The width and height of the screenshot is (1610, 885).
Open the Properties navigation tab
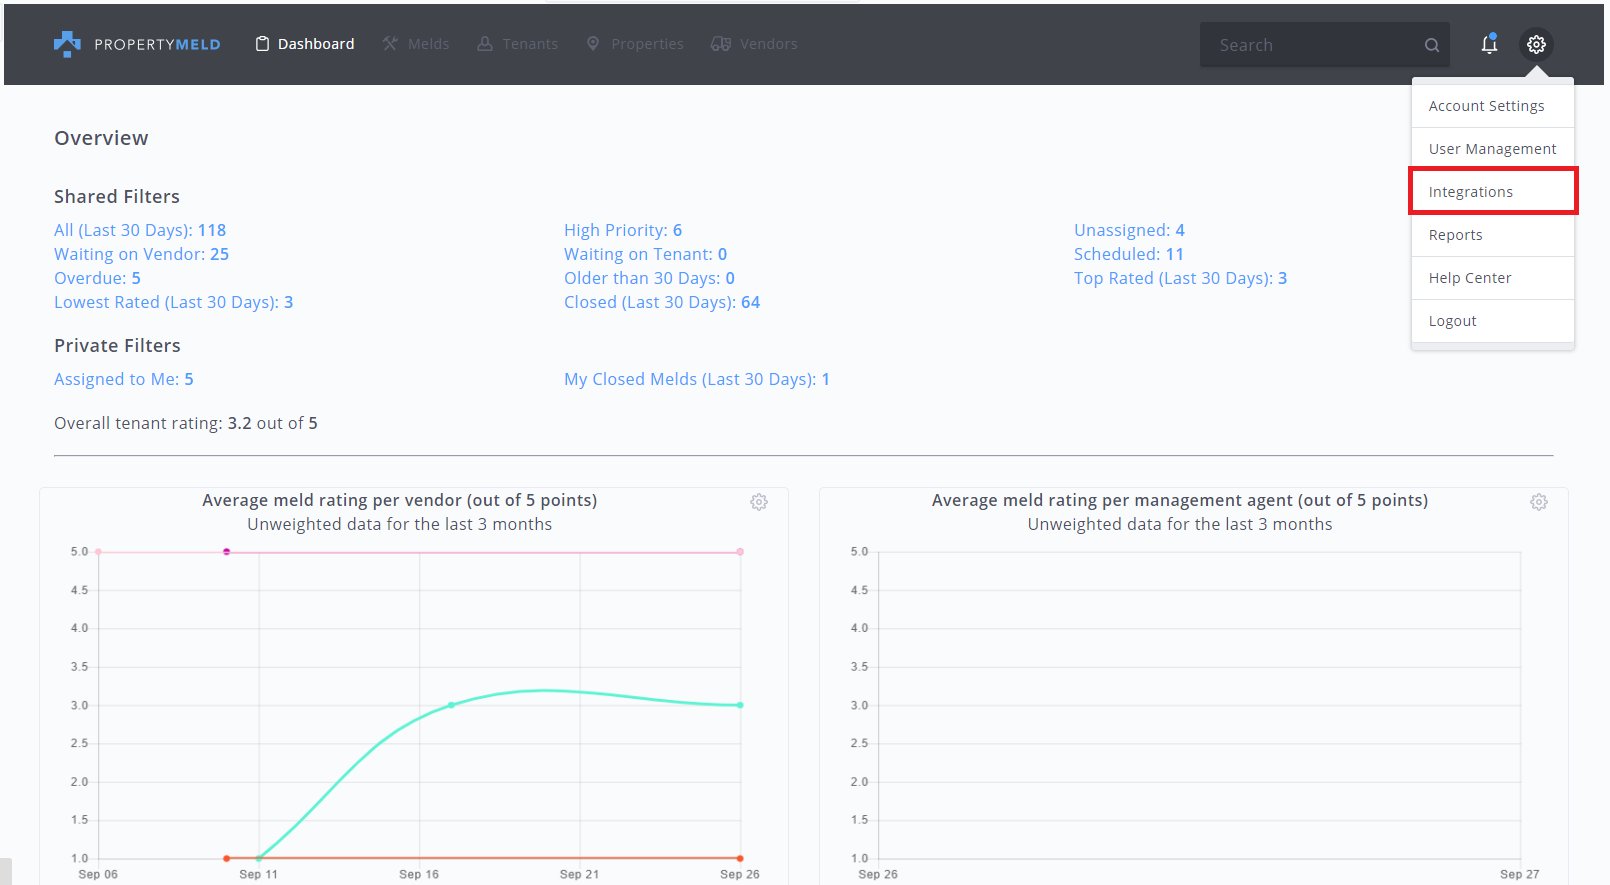coord(635,44)
